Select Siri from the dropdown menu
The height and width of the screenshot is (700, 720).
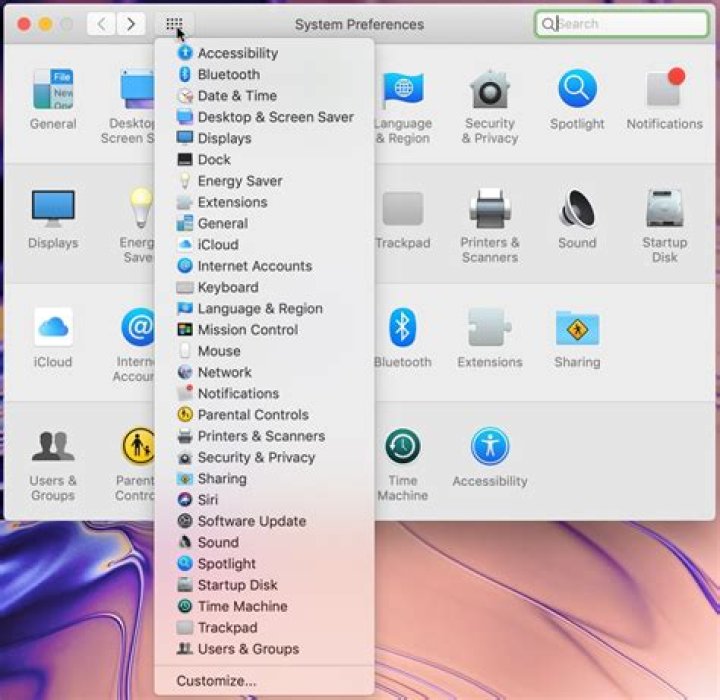(207, 500)
